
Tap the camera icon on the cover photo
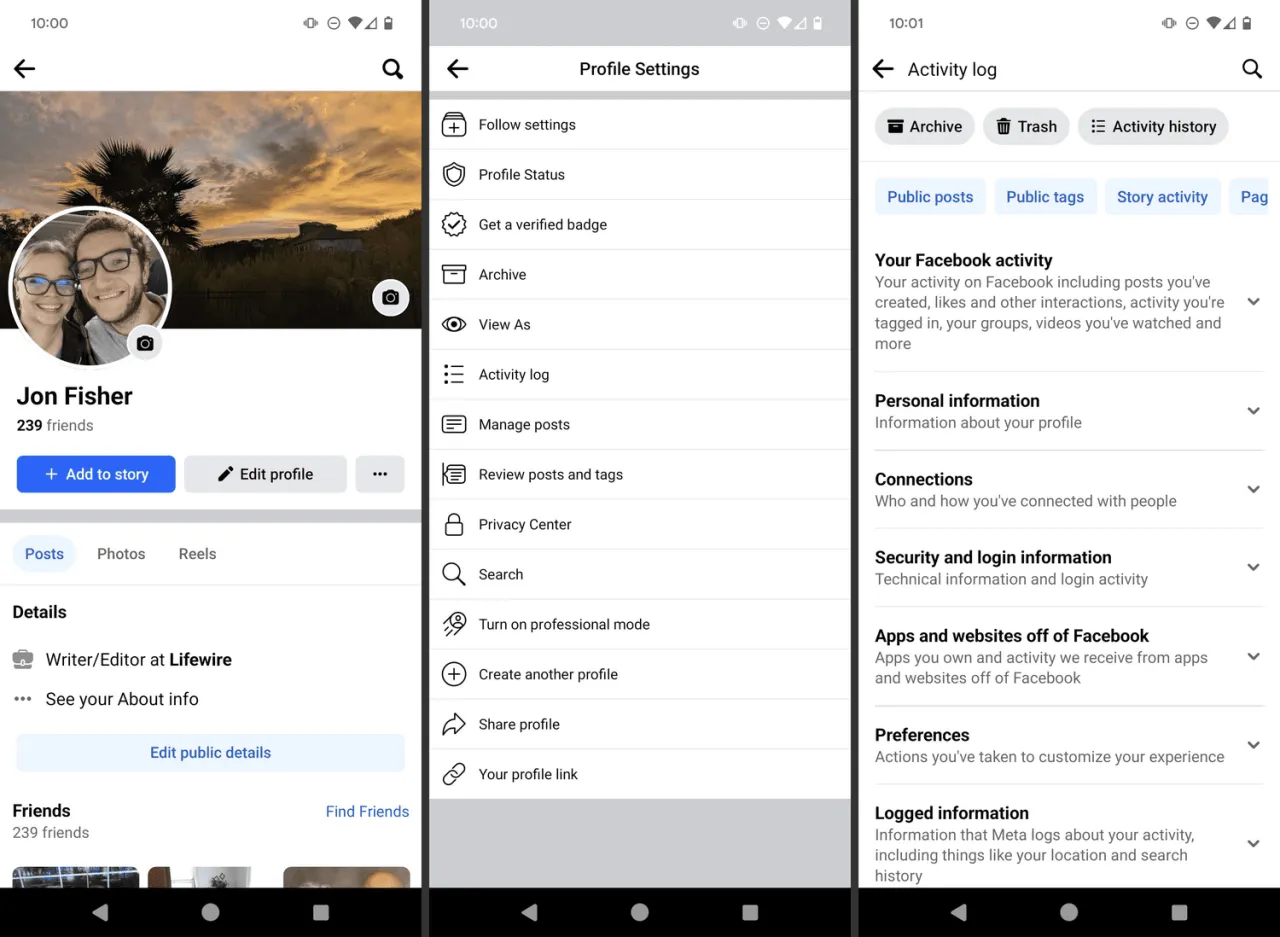pos(391,297)
